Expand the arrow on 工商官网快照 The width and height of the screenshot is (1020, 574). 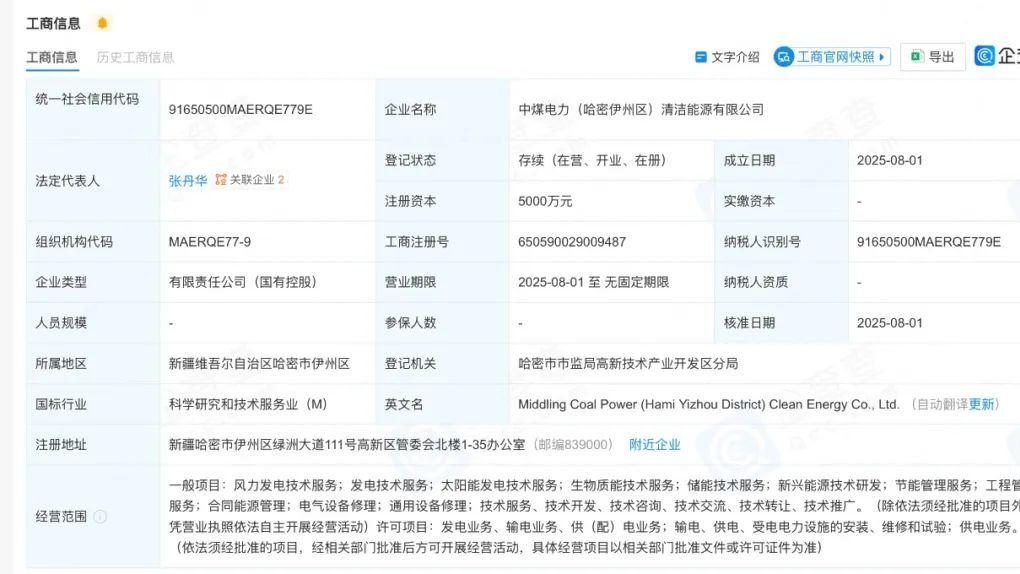click(x=881, y=57)
